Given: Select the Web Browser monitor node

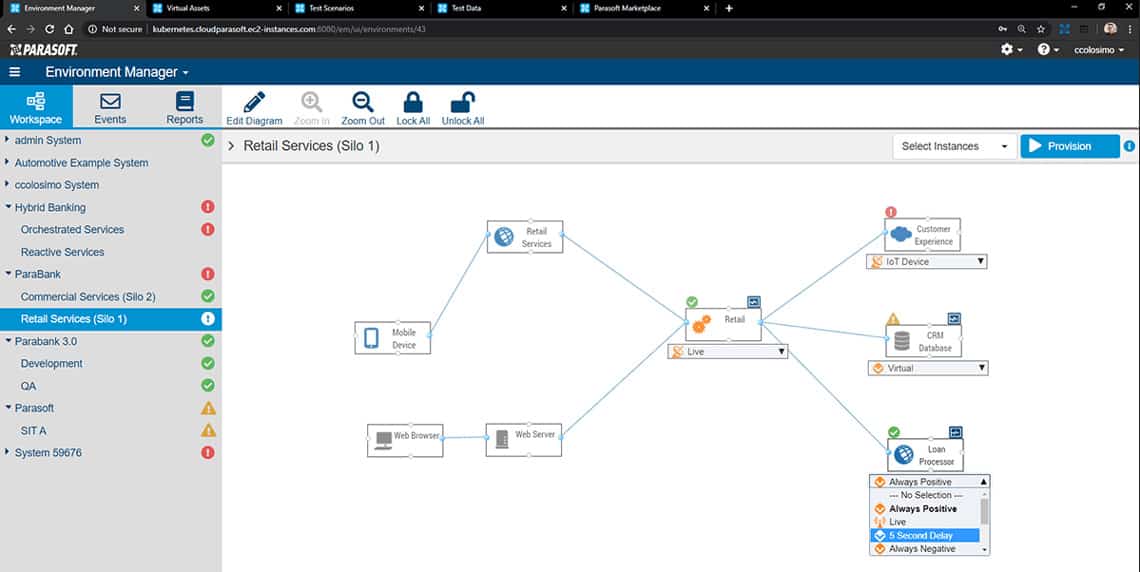Looking at the screenshot, I should [x=405, y=440].
